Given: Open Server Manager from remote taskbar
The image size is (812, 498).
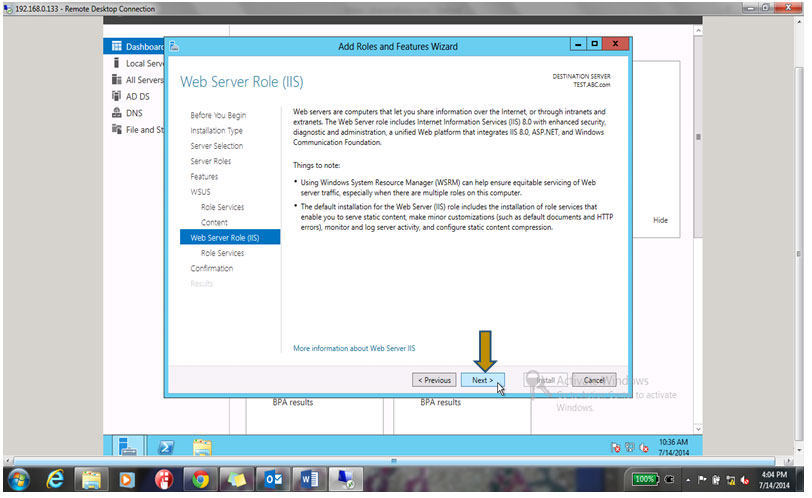Looking at the screenshot, I should pos(127,446).
